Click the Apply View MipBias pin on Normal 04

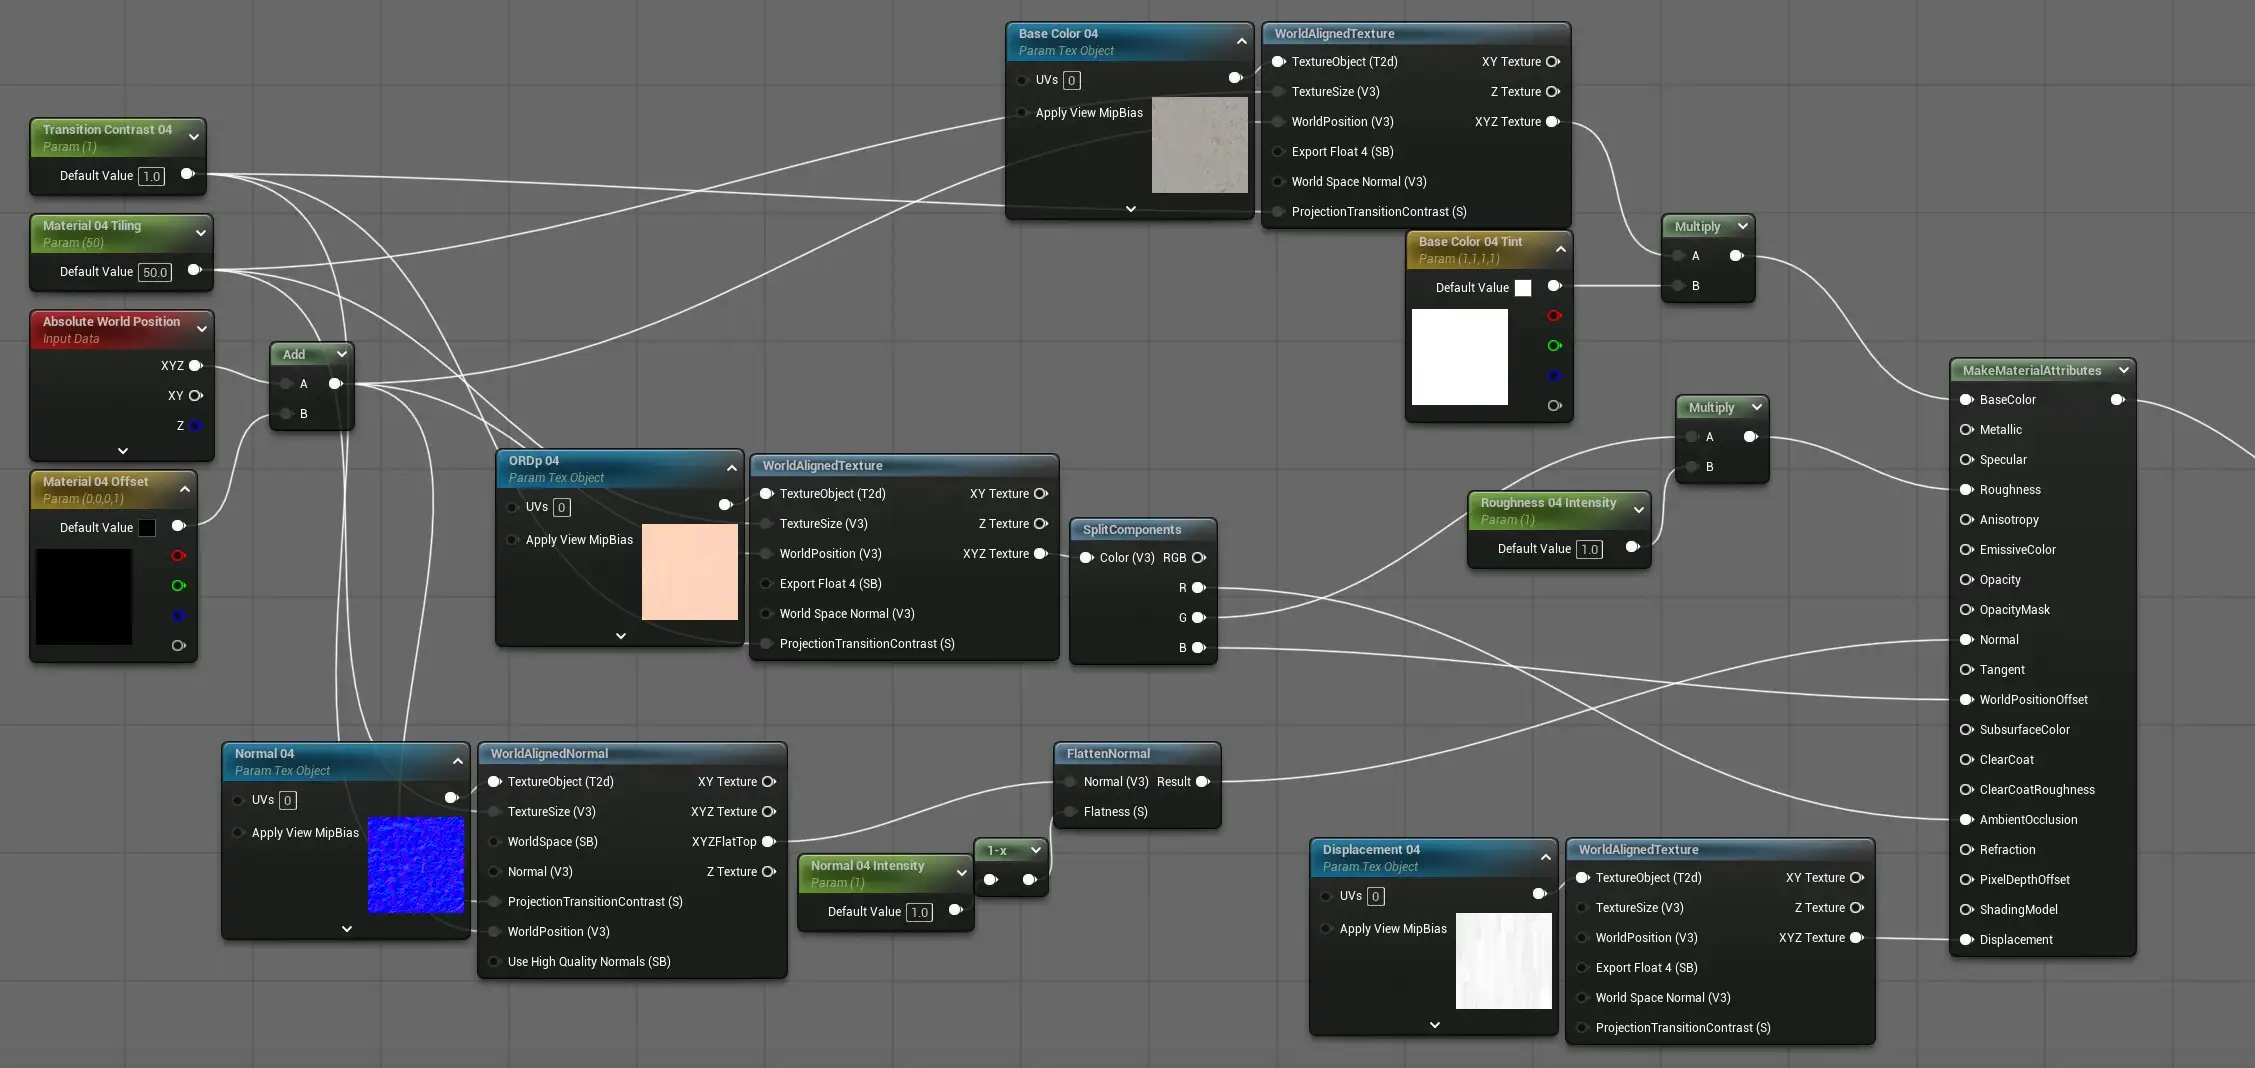238,833
